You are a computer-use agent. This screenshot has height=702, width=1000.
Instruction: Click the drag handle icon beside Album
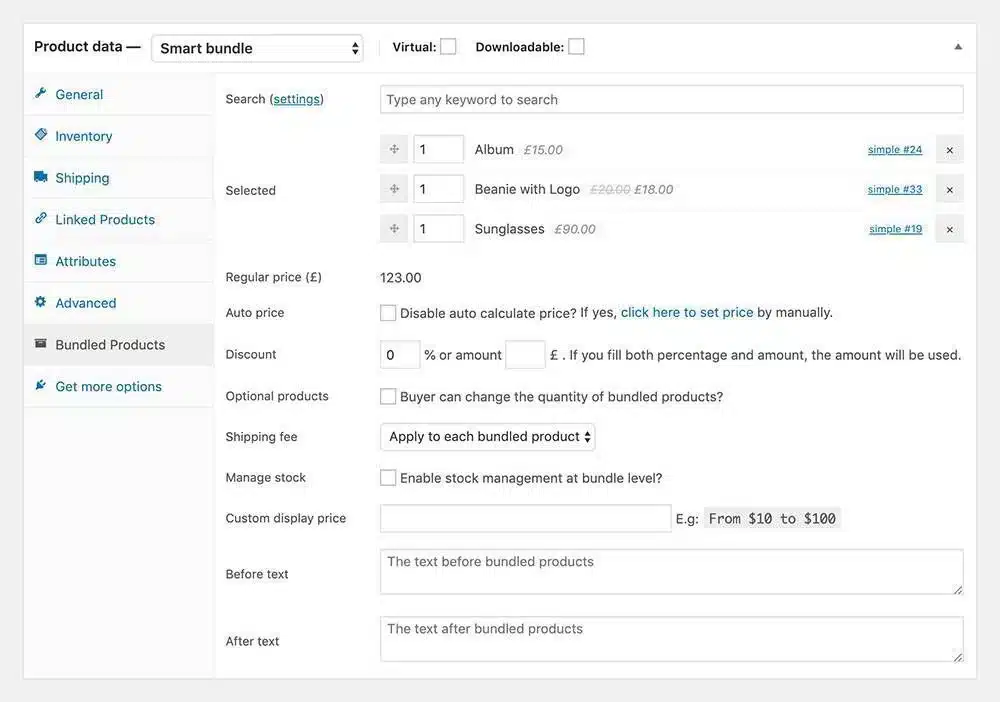point(394,149)
